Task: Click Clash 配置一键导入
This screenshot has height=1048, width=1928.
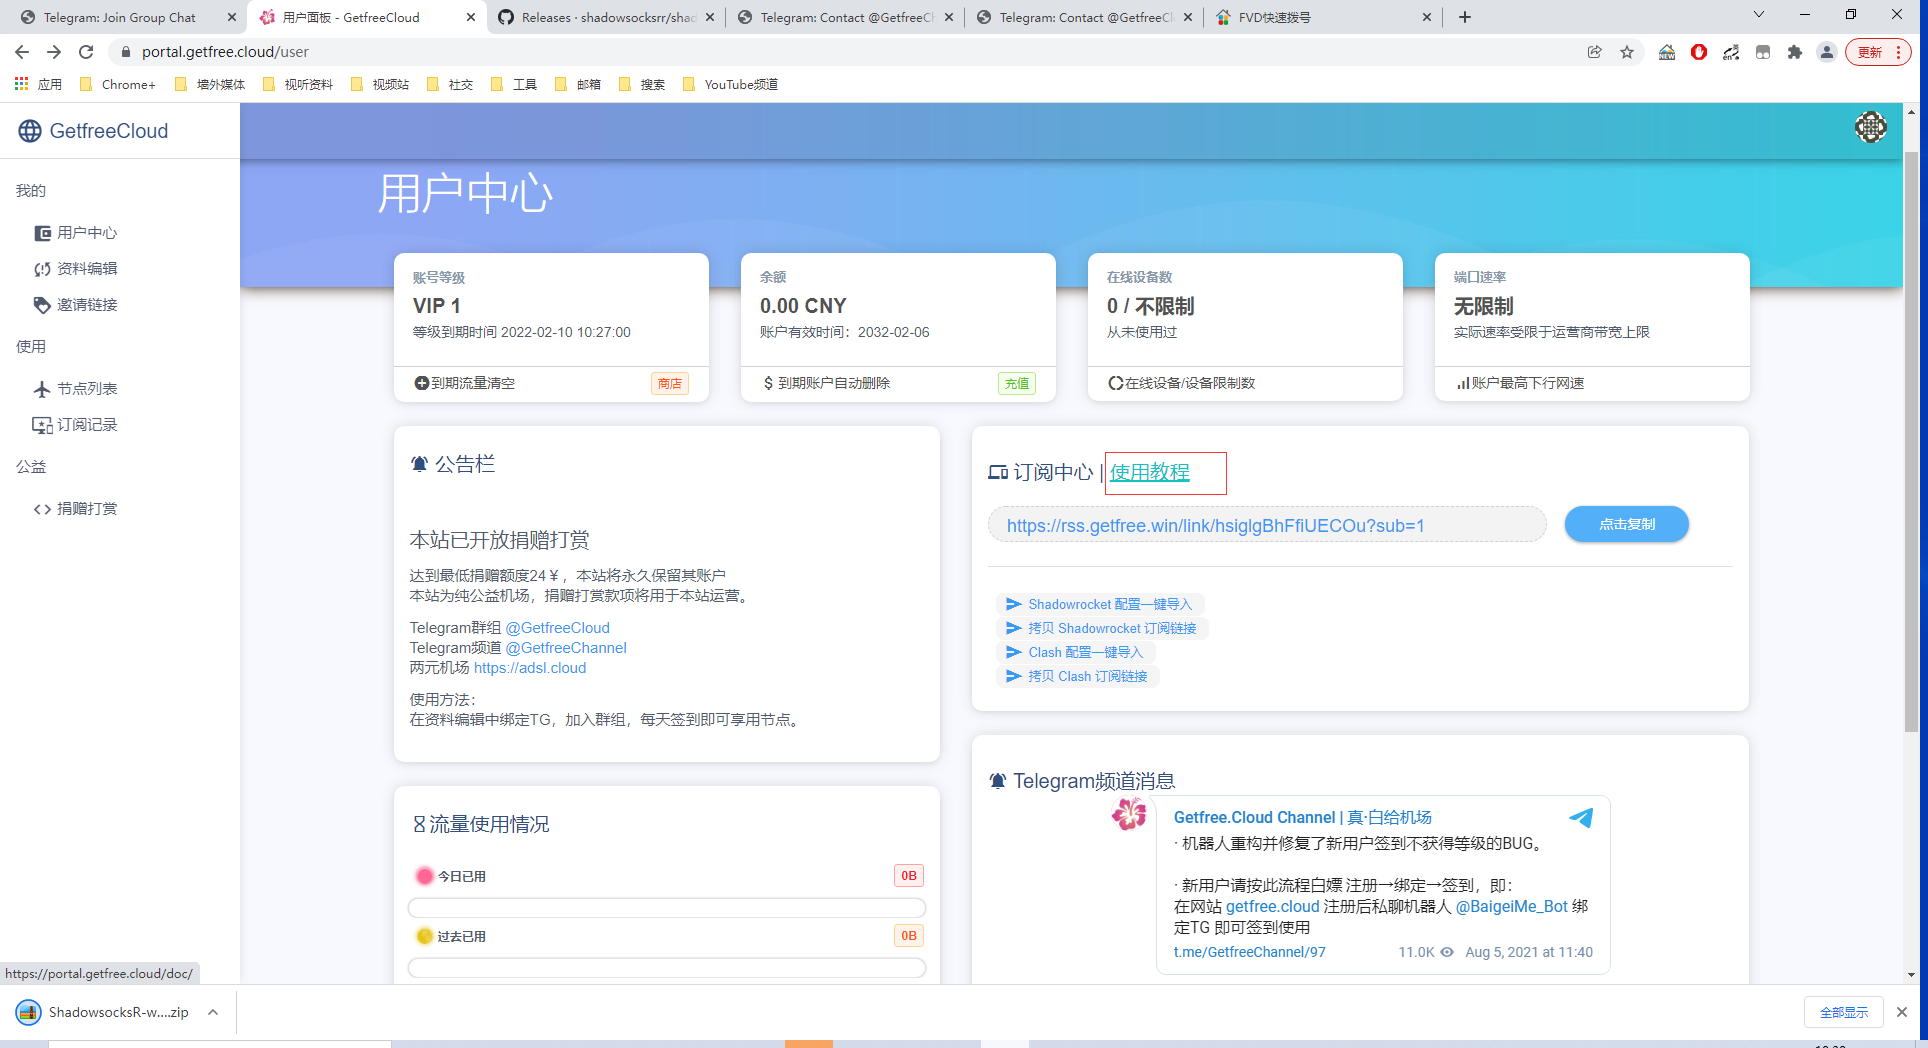Action: (x=1075, y=652)
